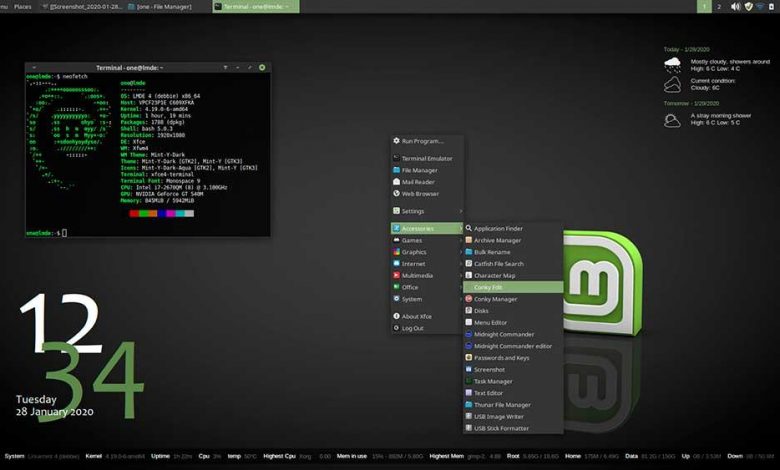Expand the Internet submenu
Screen dimensions: 780x470
coord(427,264)
